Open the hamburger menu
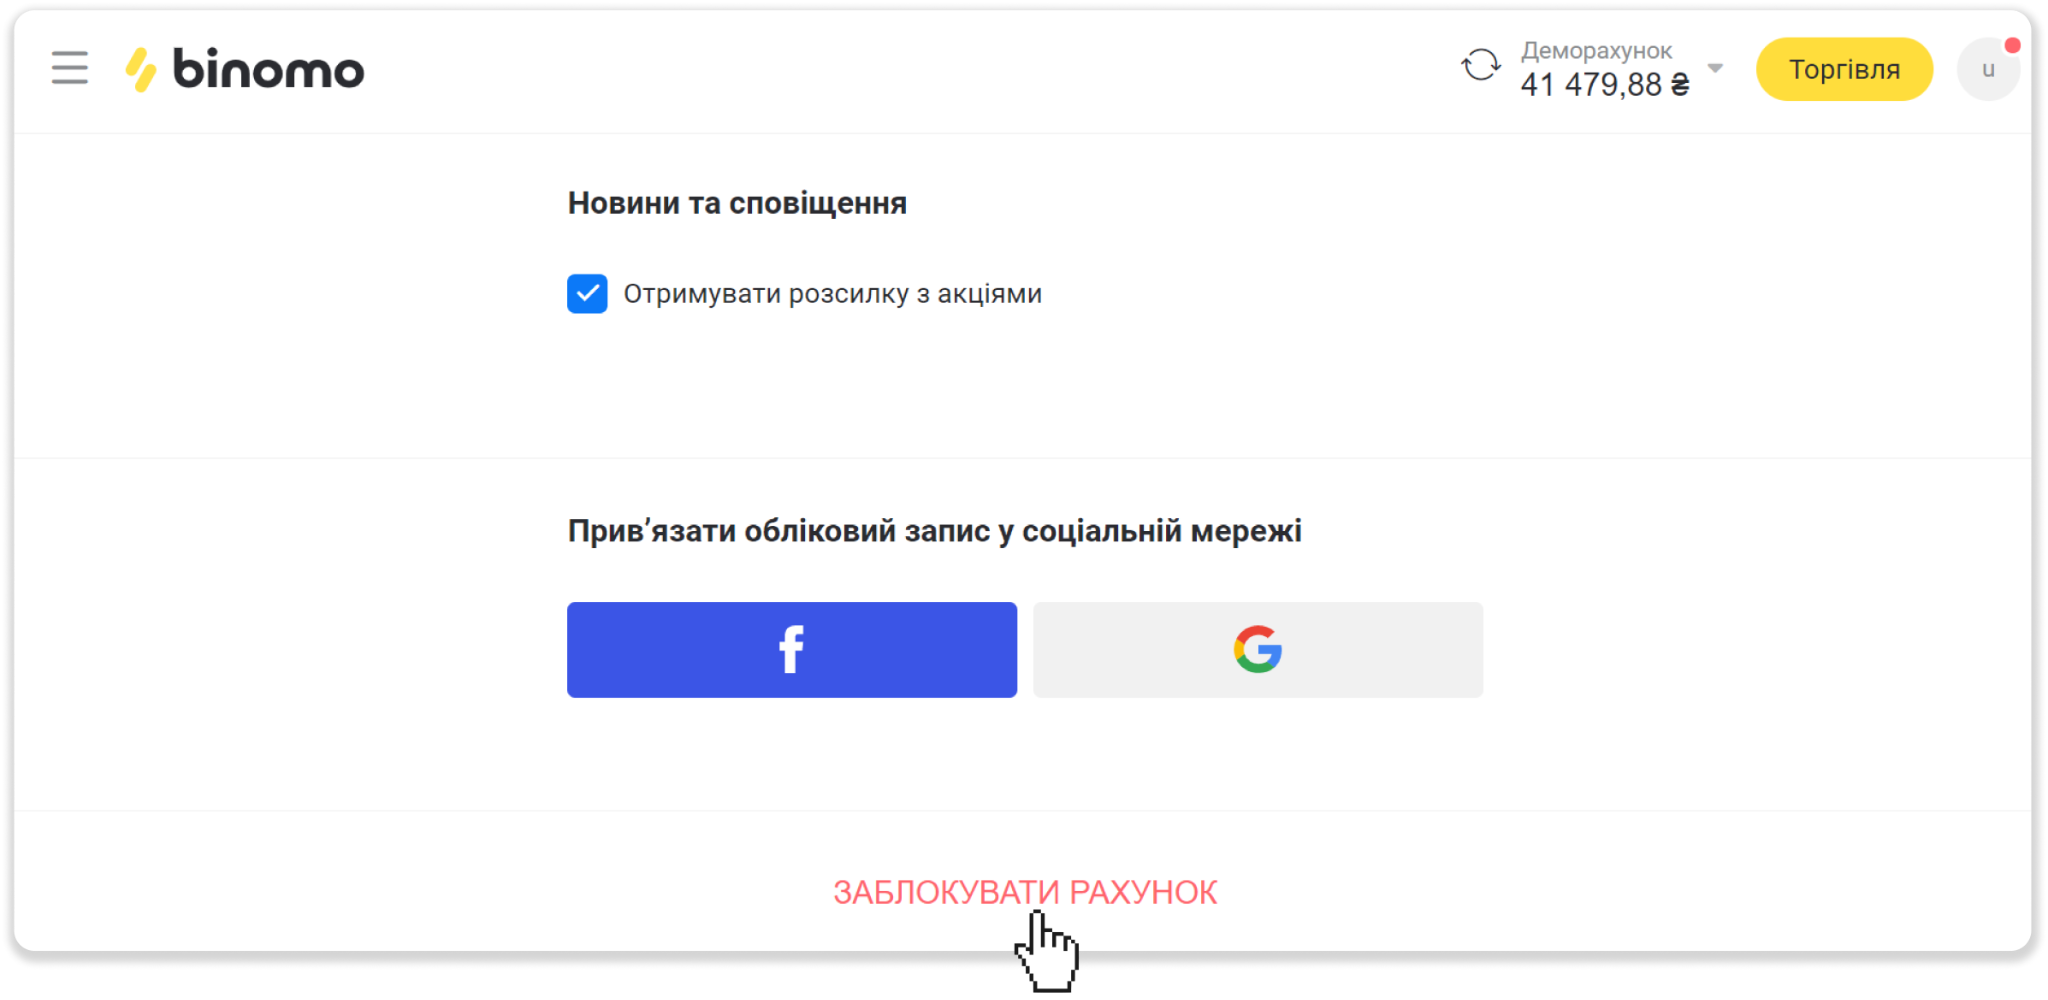2048x1000 pixels. [70, 68]
